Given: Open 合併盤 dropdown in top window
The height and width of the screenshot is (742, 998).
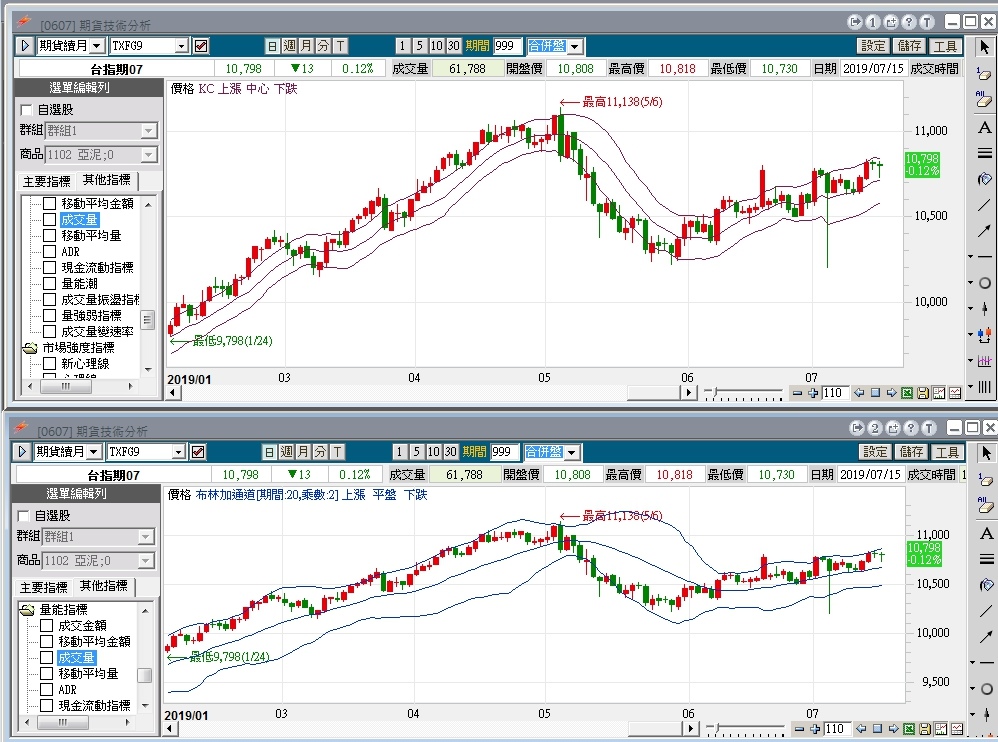Looking at the screenshot, I should coord(575,46).
